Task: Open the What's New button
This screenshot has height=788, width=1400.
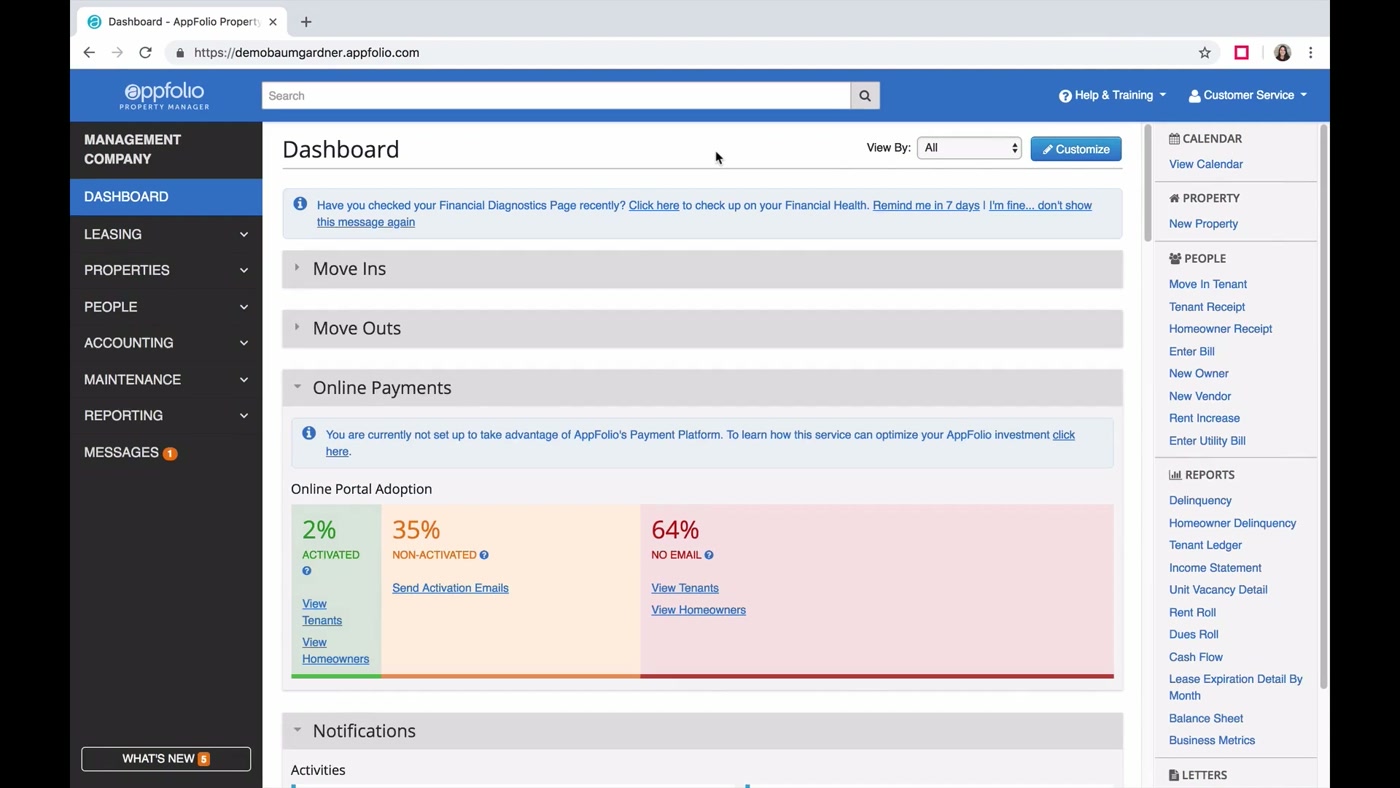Action: pos(166,759)
